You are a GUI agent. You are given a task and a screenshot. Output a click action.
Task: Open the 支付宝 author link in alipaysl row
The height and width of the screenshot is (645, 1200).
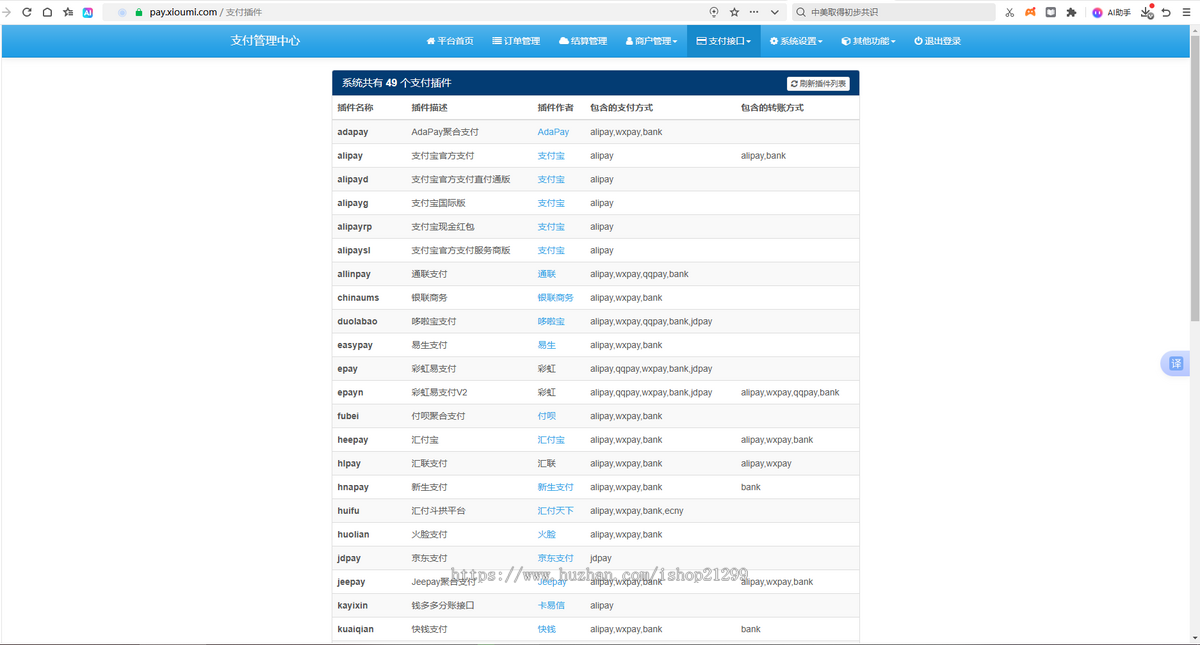point(551,251)
